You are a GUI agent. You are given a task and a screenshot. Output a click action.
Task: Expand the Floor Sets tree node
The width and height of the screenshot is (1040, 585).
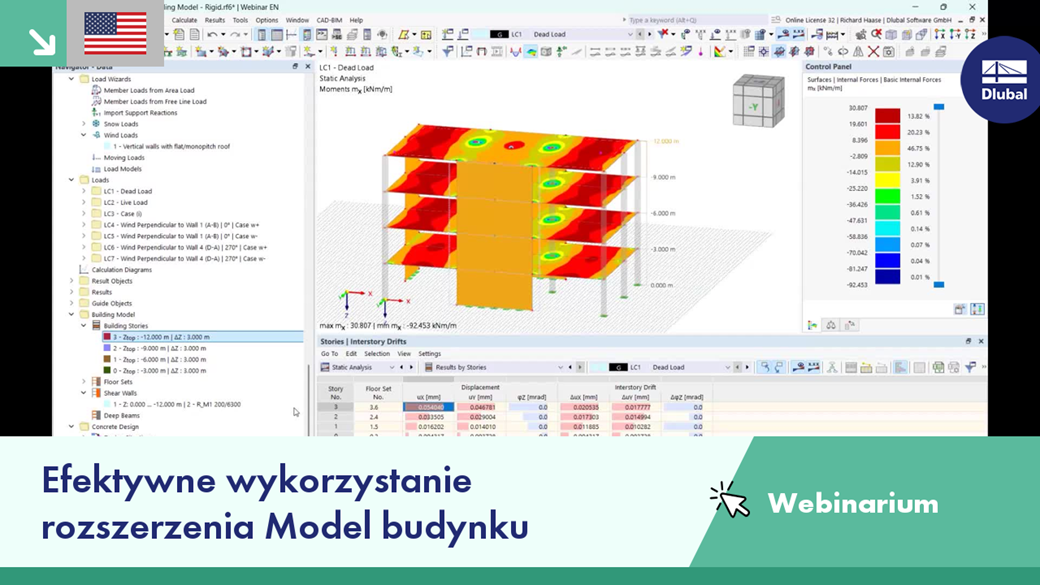(x=84, y=382)
